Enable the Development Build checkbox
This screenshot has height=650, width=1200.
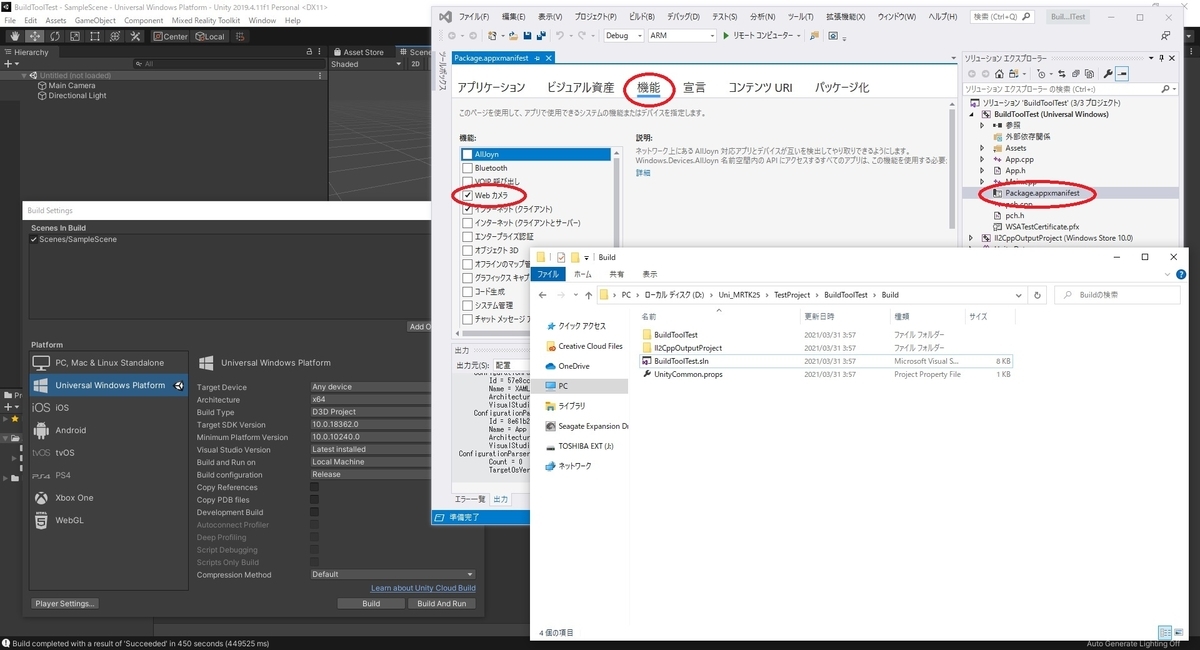315,512
